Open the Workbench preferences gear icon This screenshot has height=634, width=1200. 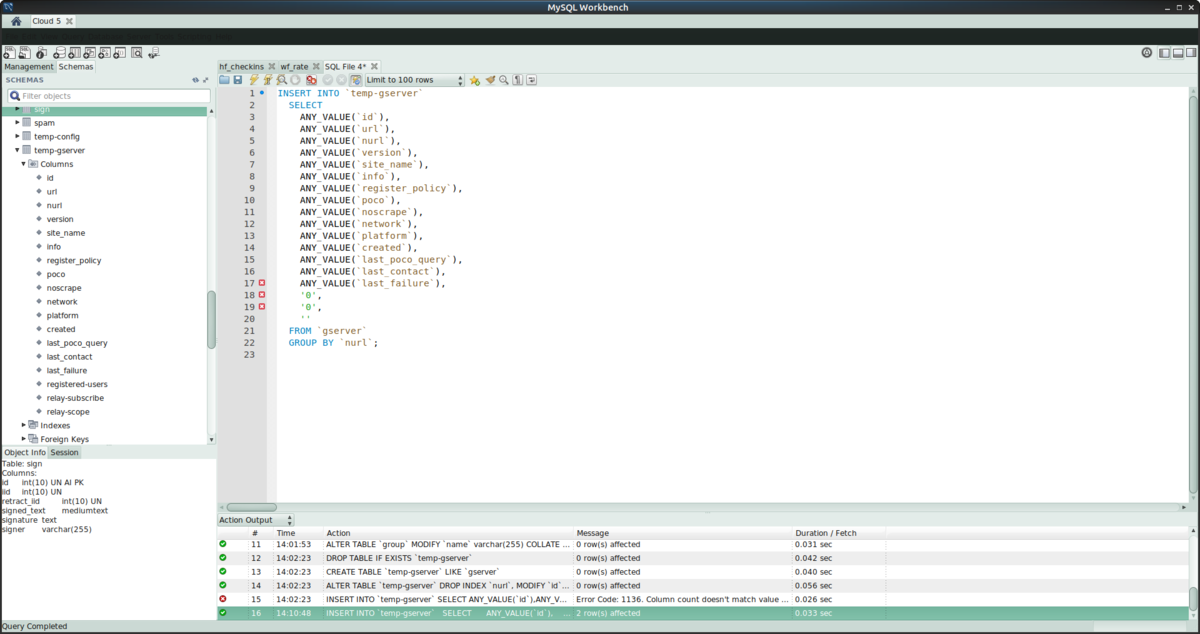point(1146,53)
